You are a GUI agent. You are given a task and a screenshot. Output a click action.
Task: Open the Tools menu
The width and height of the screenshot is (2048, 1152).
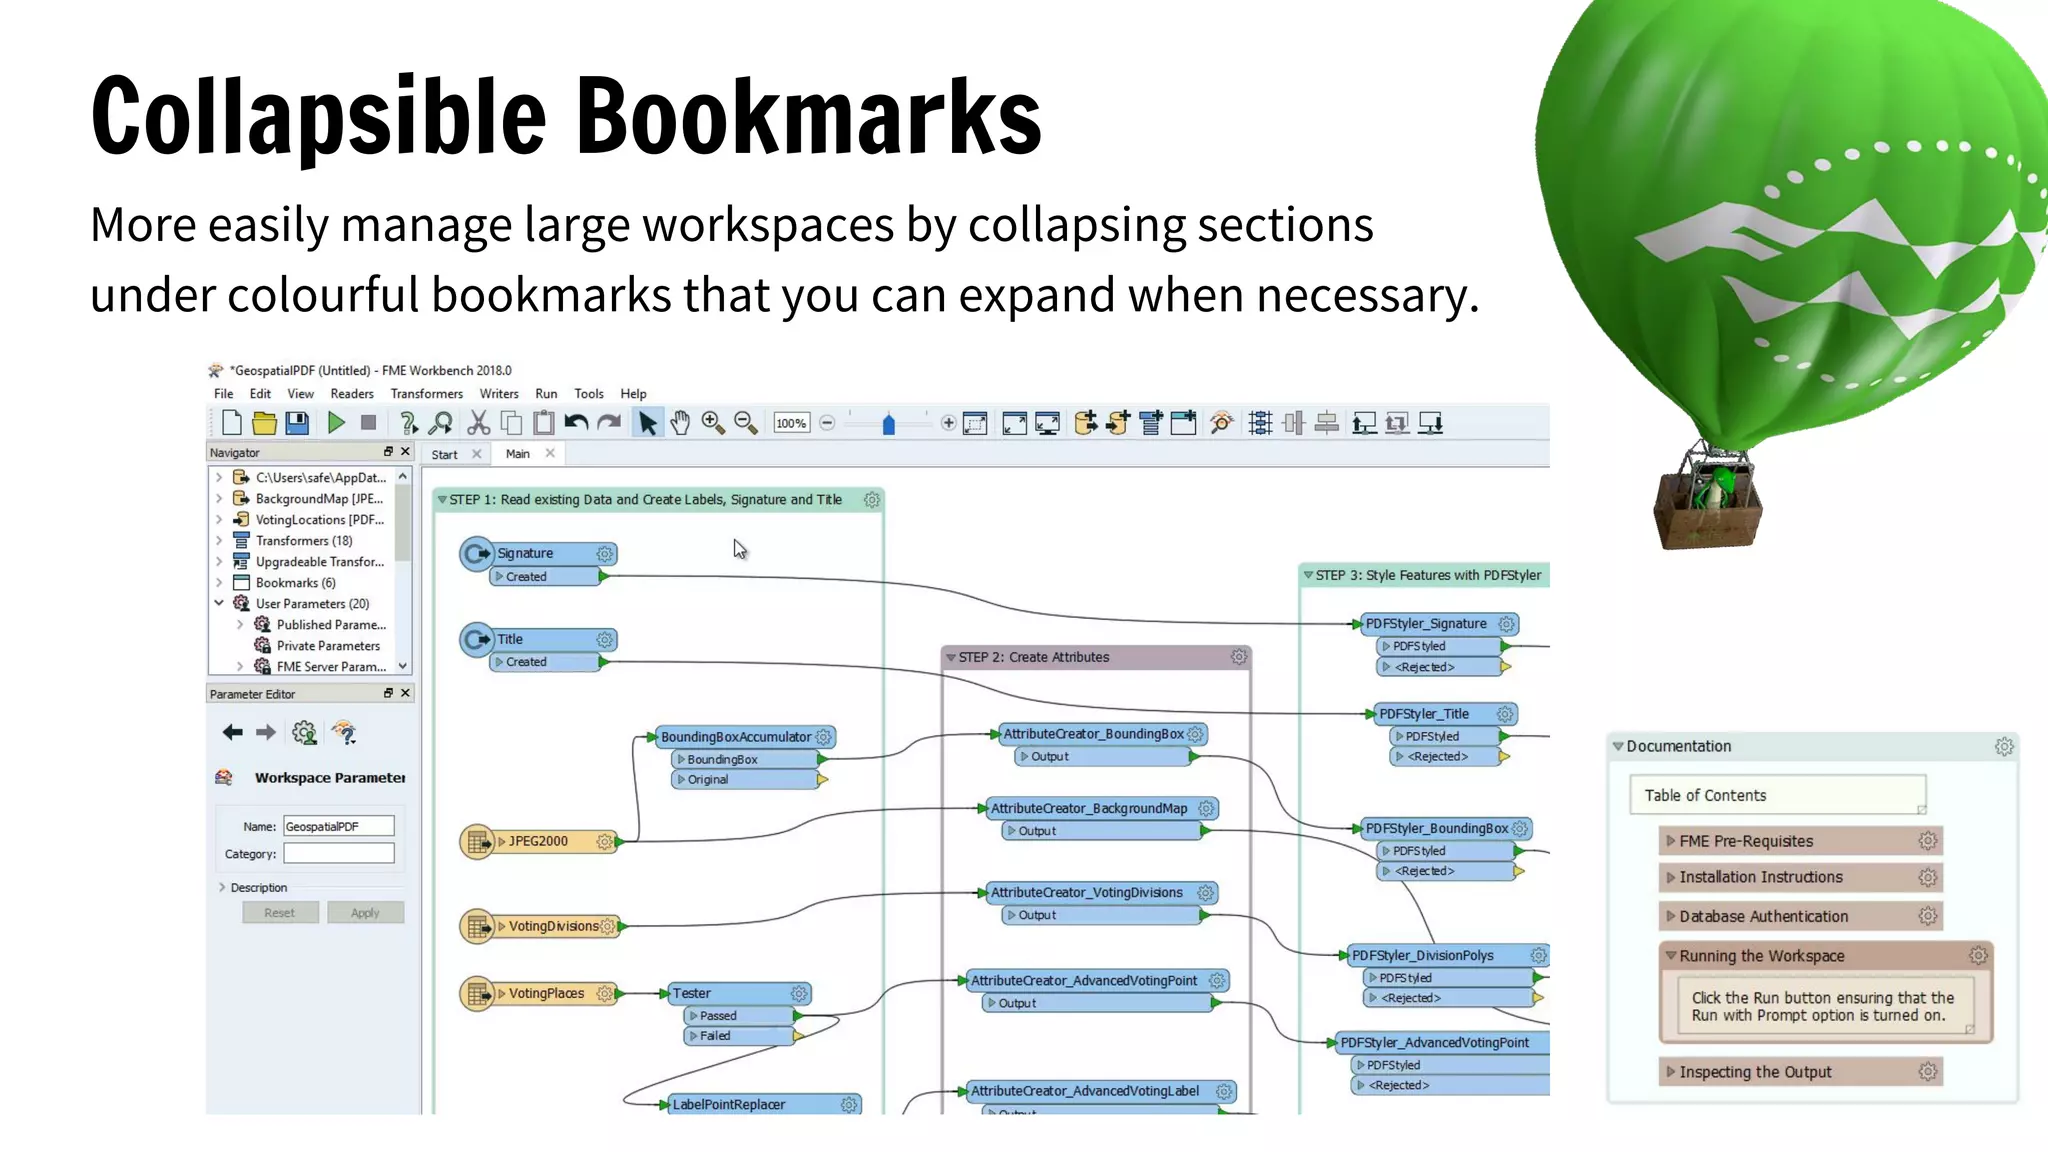coord(589,394)
